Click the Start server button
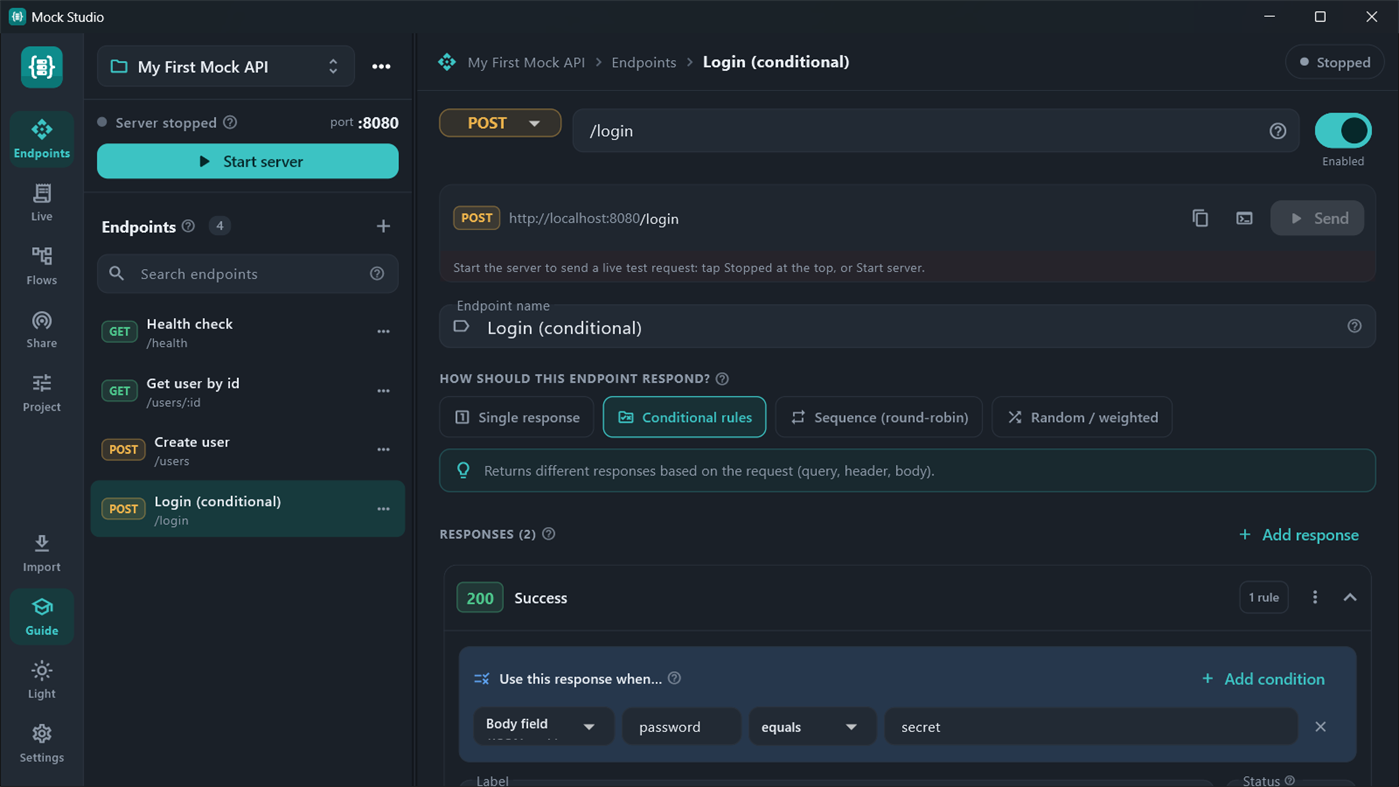 pos(248,161)
